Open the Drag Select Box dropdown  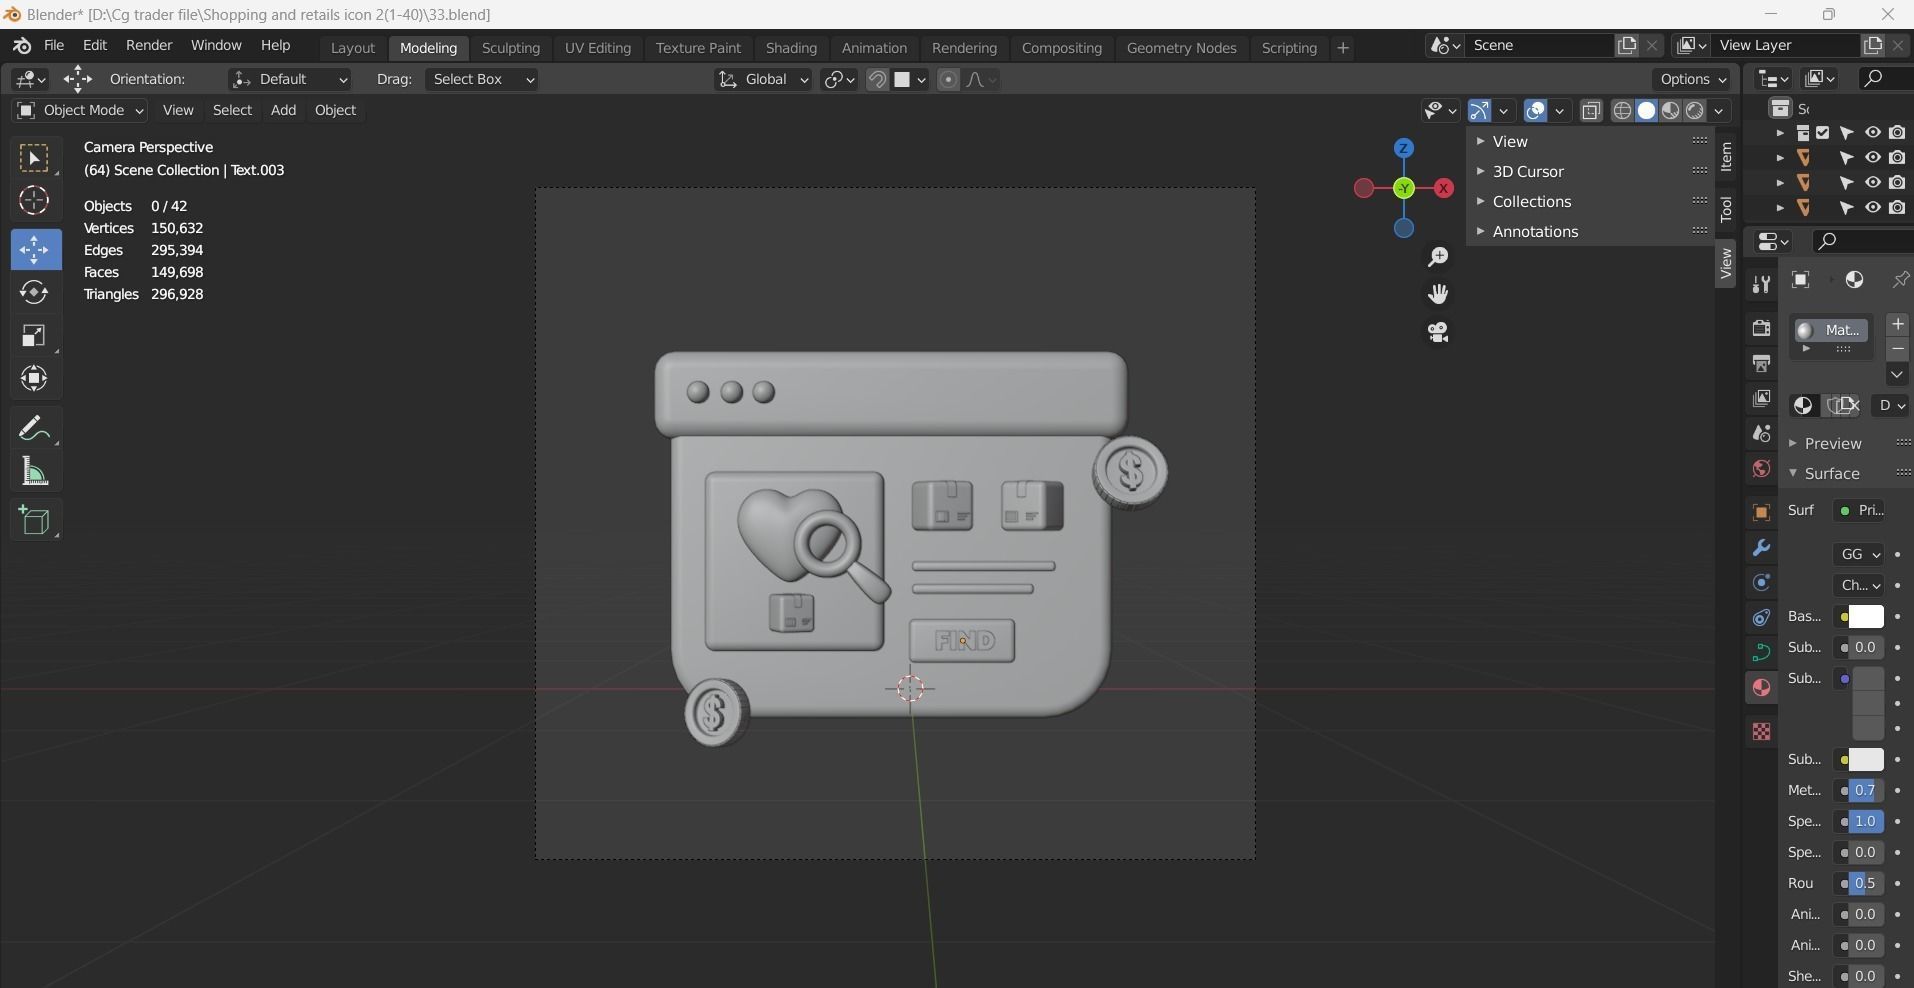pyautogui.click(x=481, y=80)
